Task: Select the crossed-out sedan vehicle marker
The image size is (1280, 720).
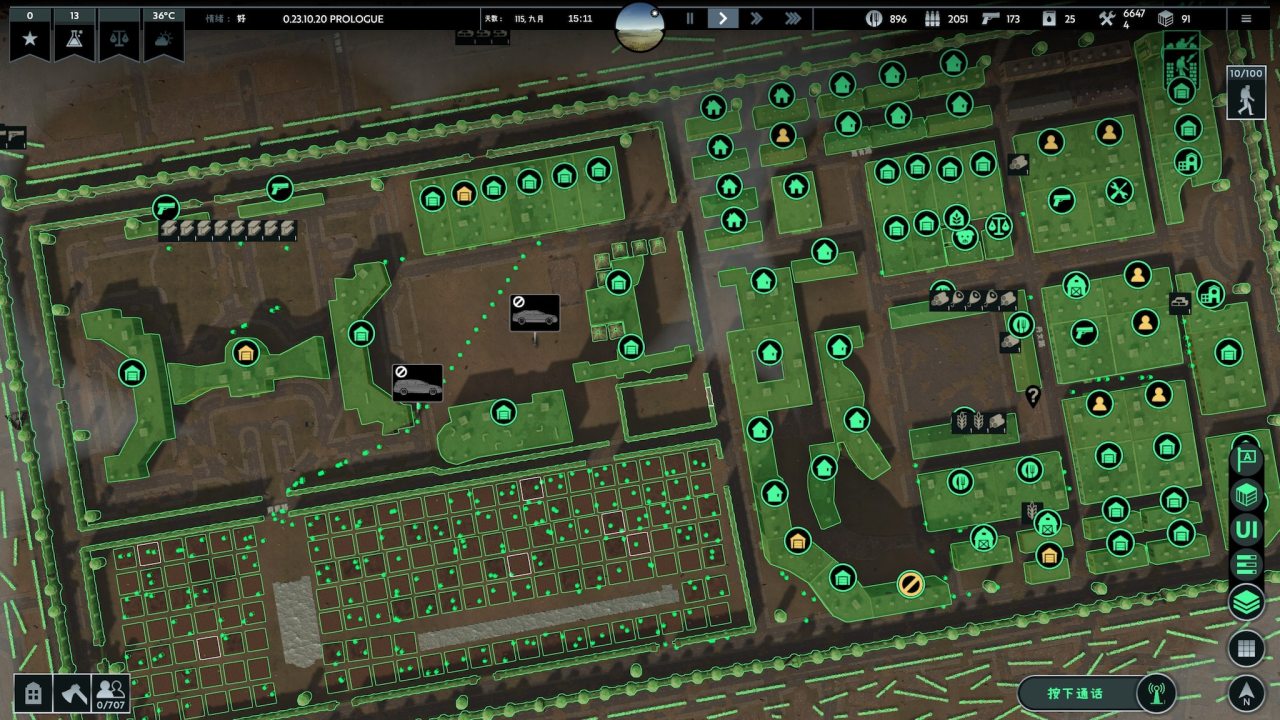Action: (x=534, y=313)
